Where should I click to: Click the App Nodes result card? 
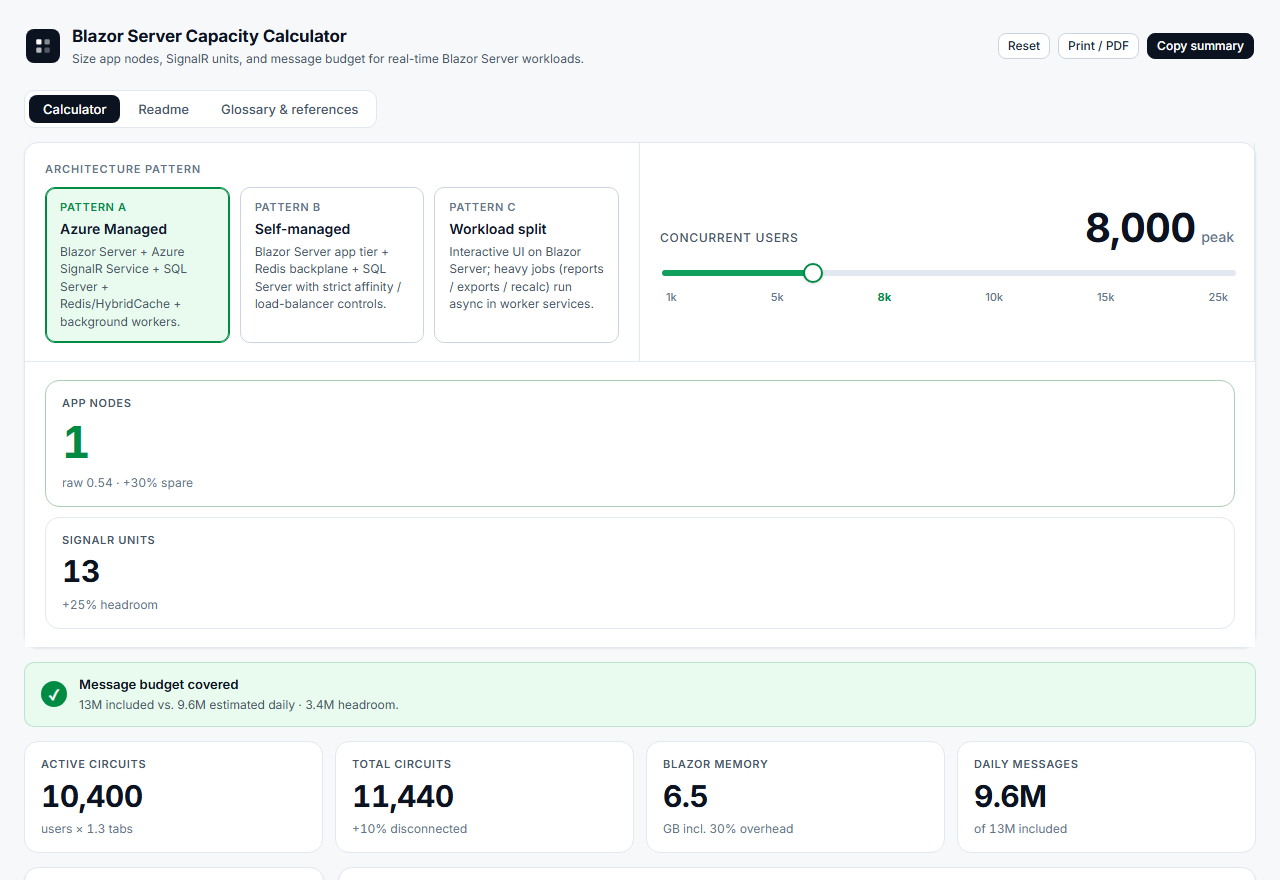640,443
